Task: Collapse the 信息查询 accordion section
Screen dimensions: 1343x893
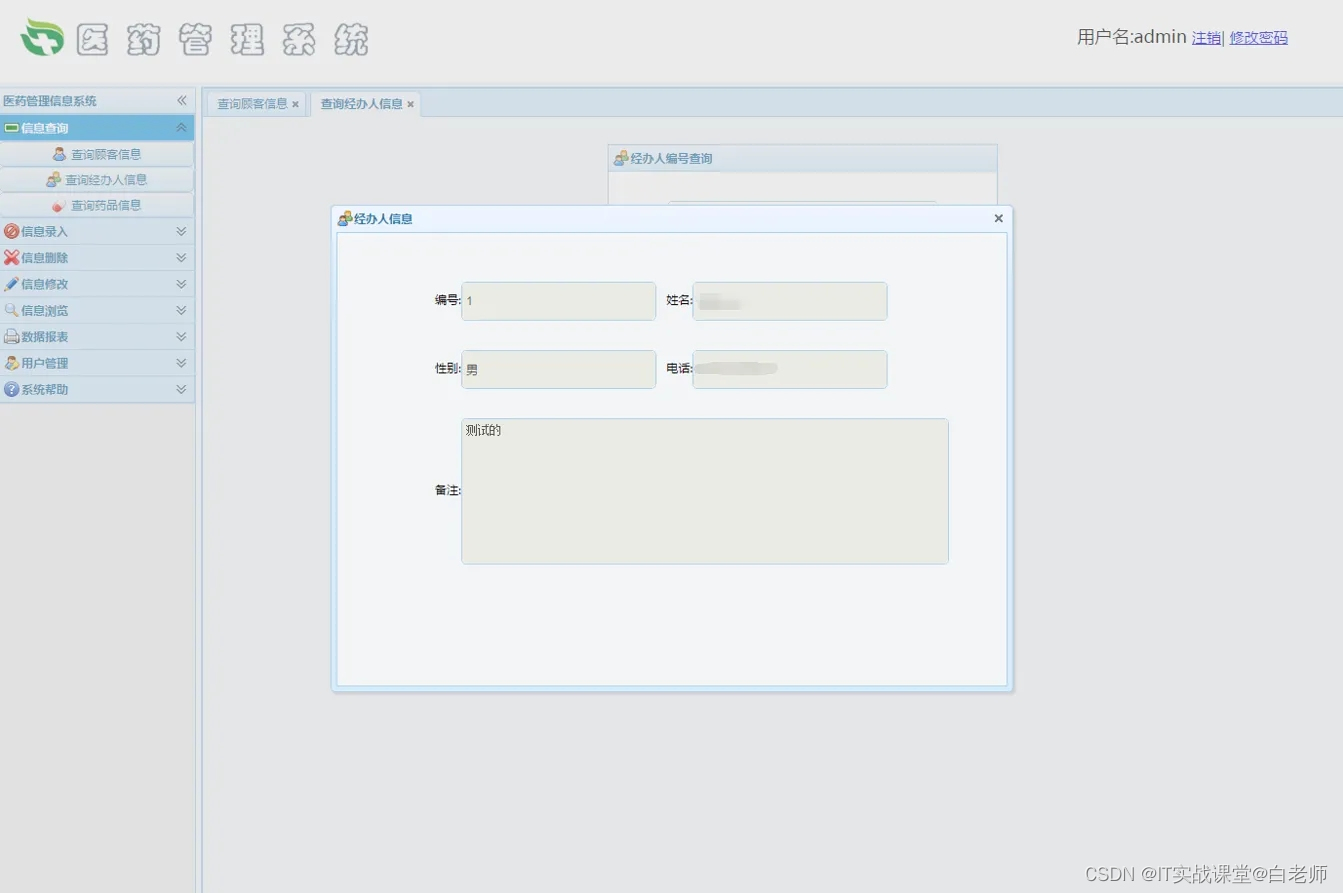Action: [x=181, y=128]
